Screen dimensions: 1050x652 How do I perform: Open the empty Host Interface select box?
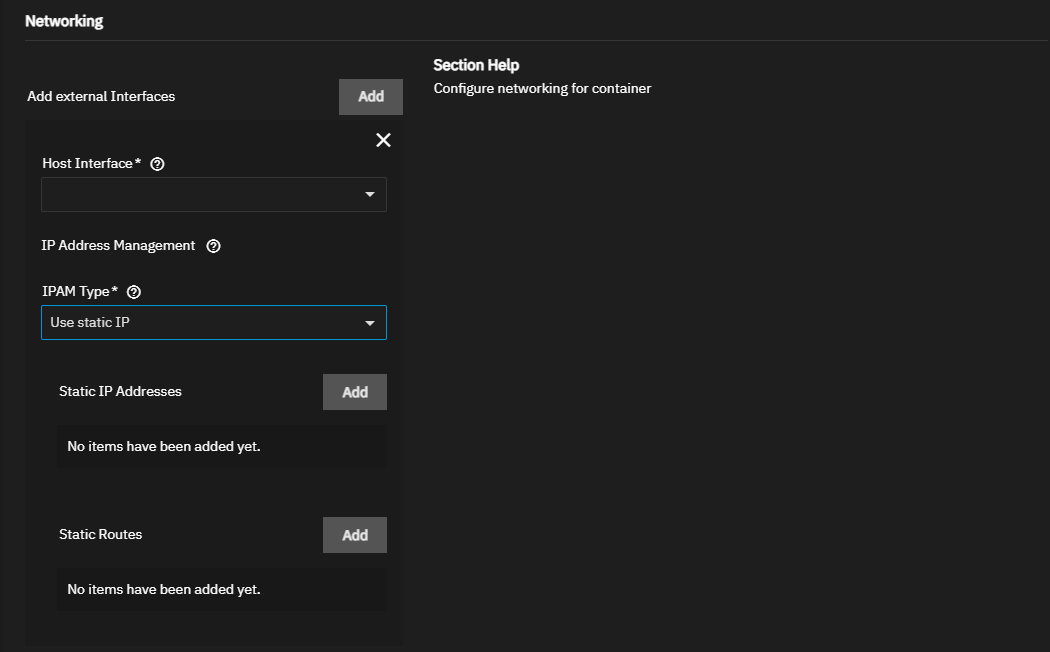pos(200,195)
